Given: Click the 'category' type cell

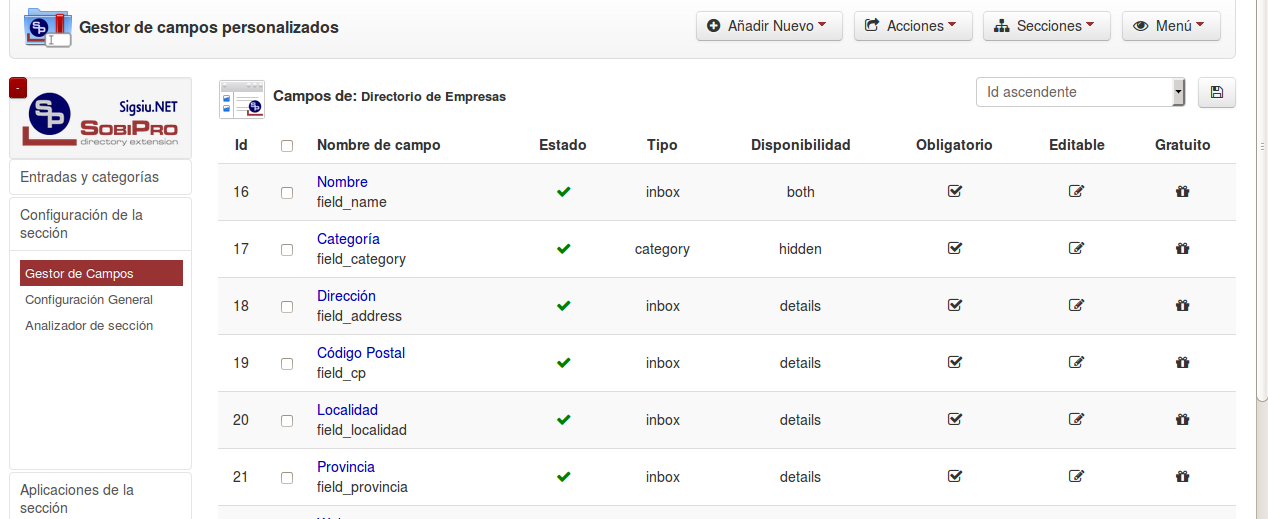Looking at the screenshot, I should click(x=662, y=249).
